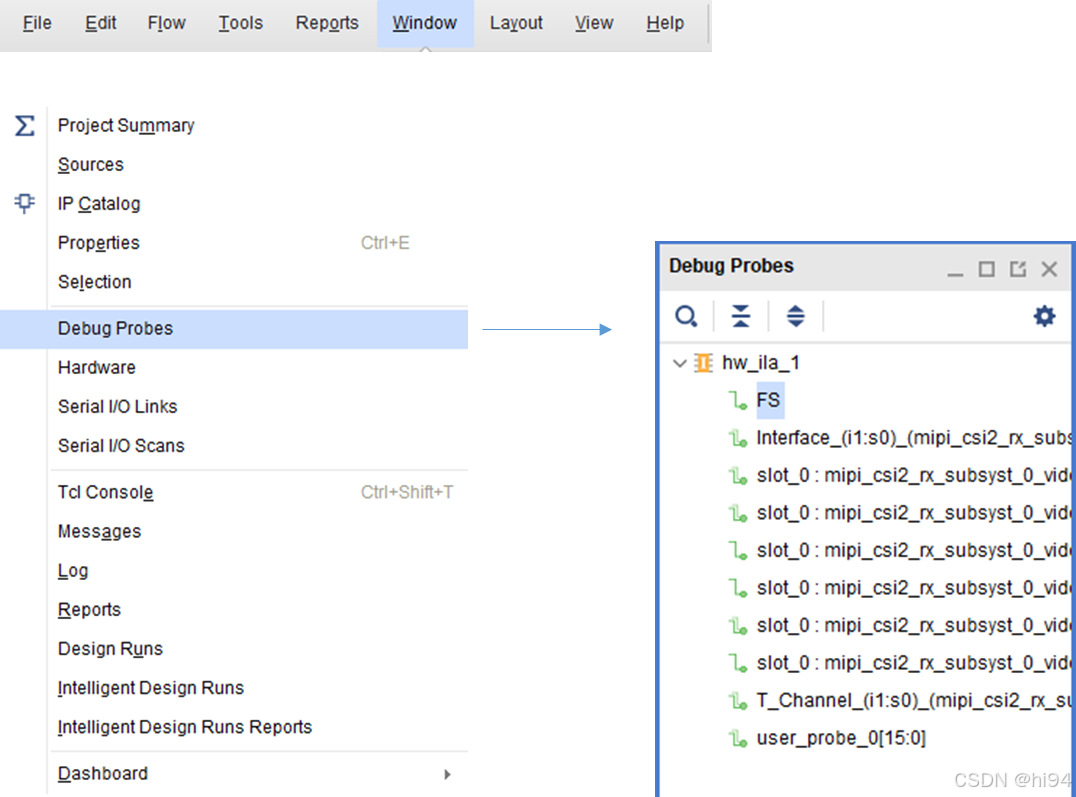Open Debug Probes settings gear
Screen dimensions: 1076x797
coord(1044,316)
